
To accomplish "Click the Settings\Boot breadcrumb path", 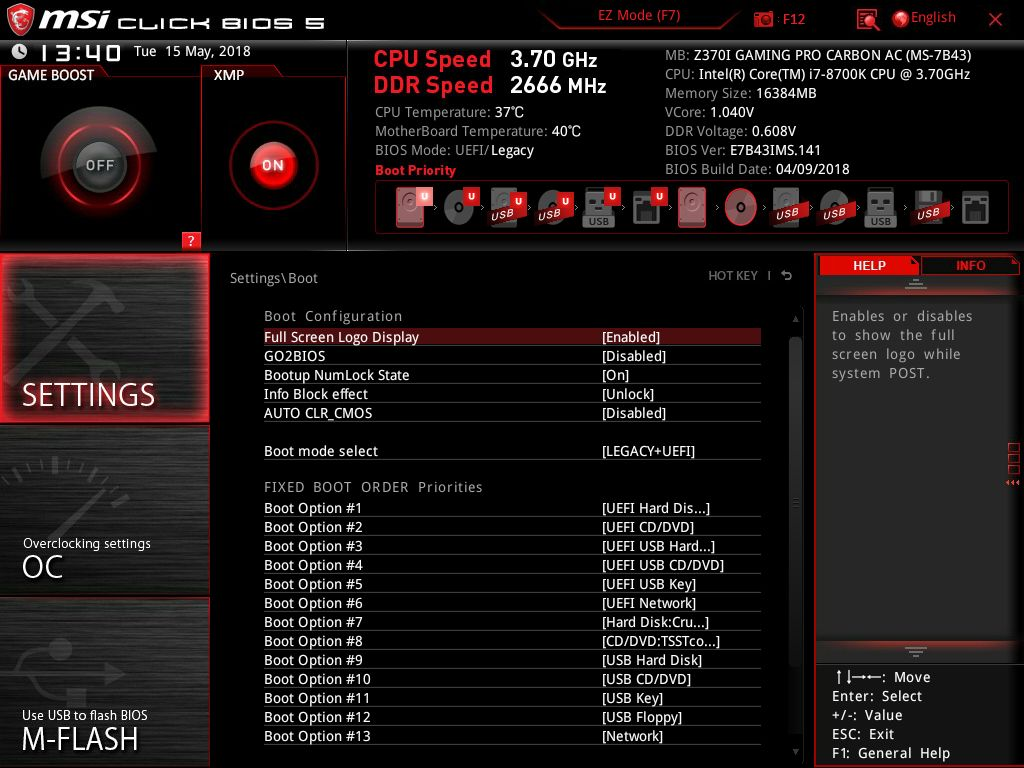I will [x=274, y=278].
